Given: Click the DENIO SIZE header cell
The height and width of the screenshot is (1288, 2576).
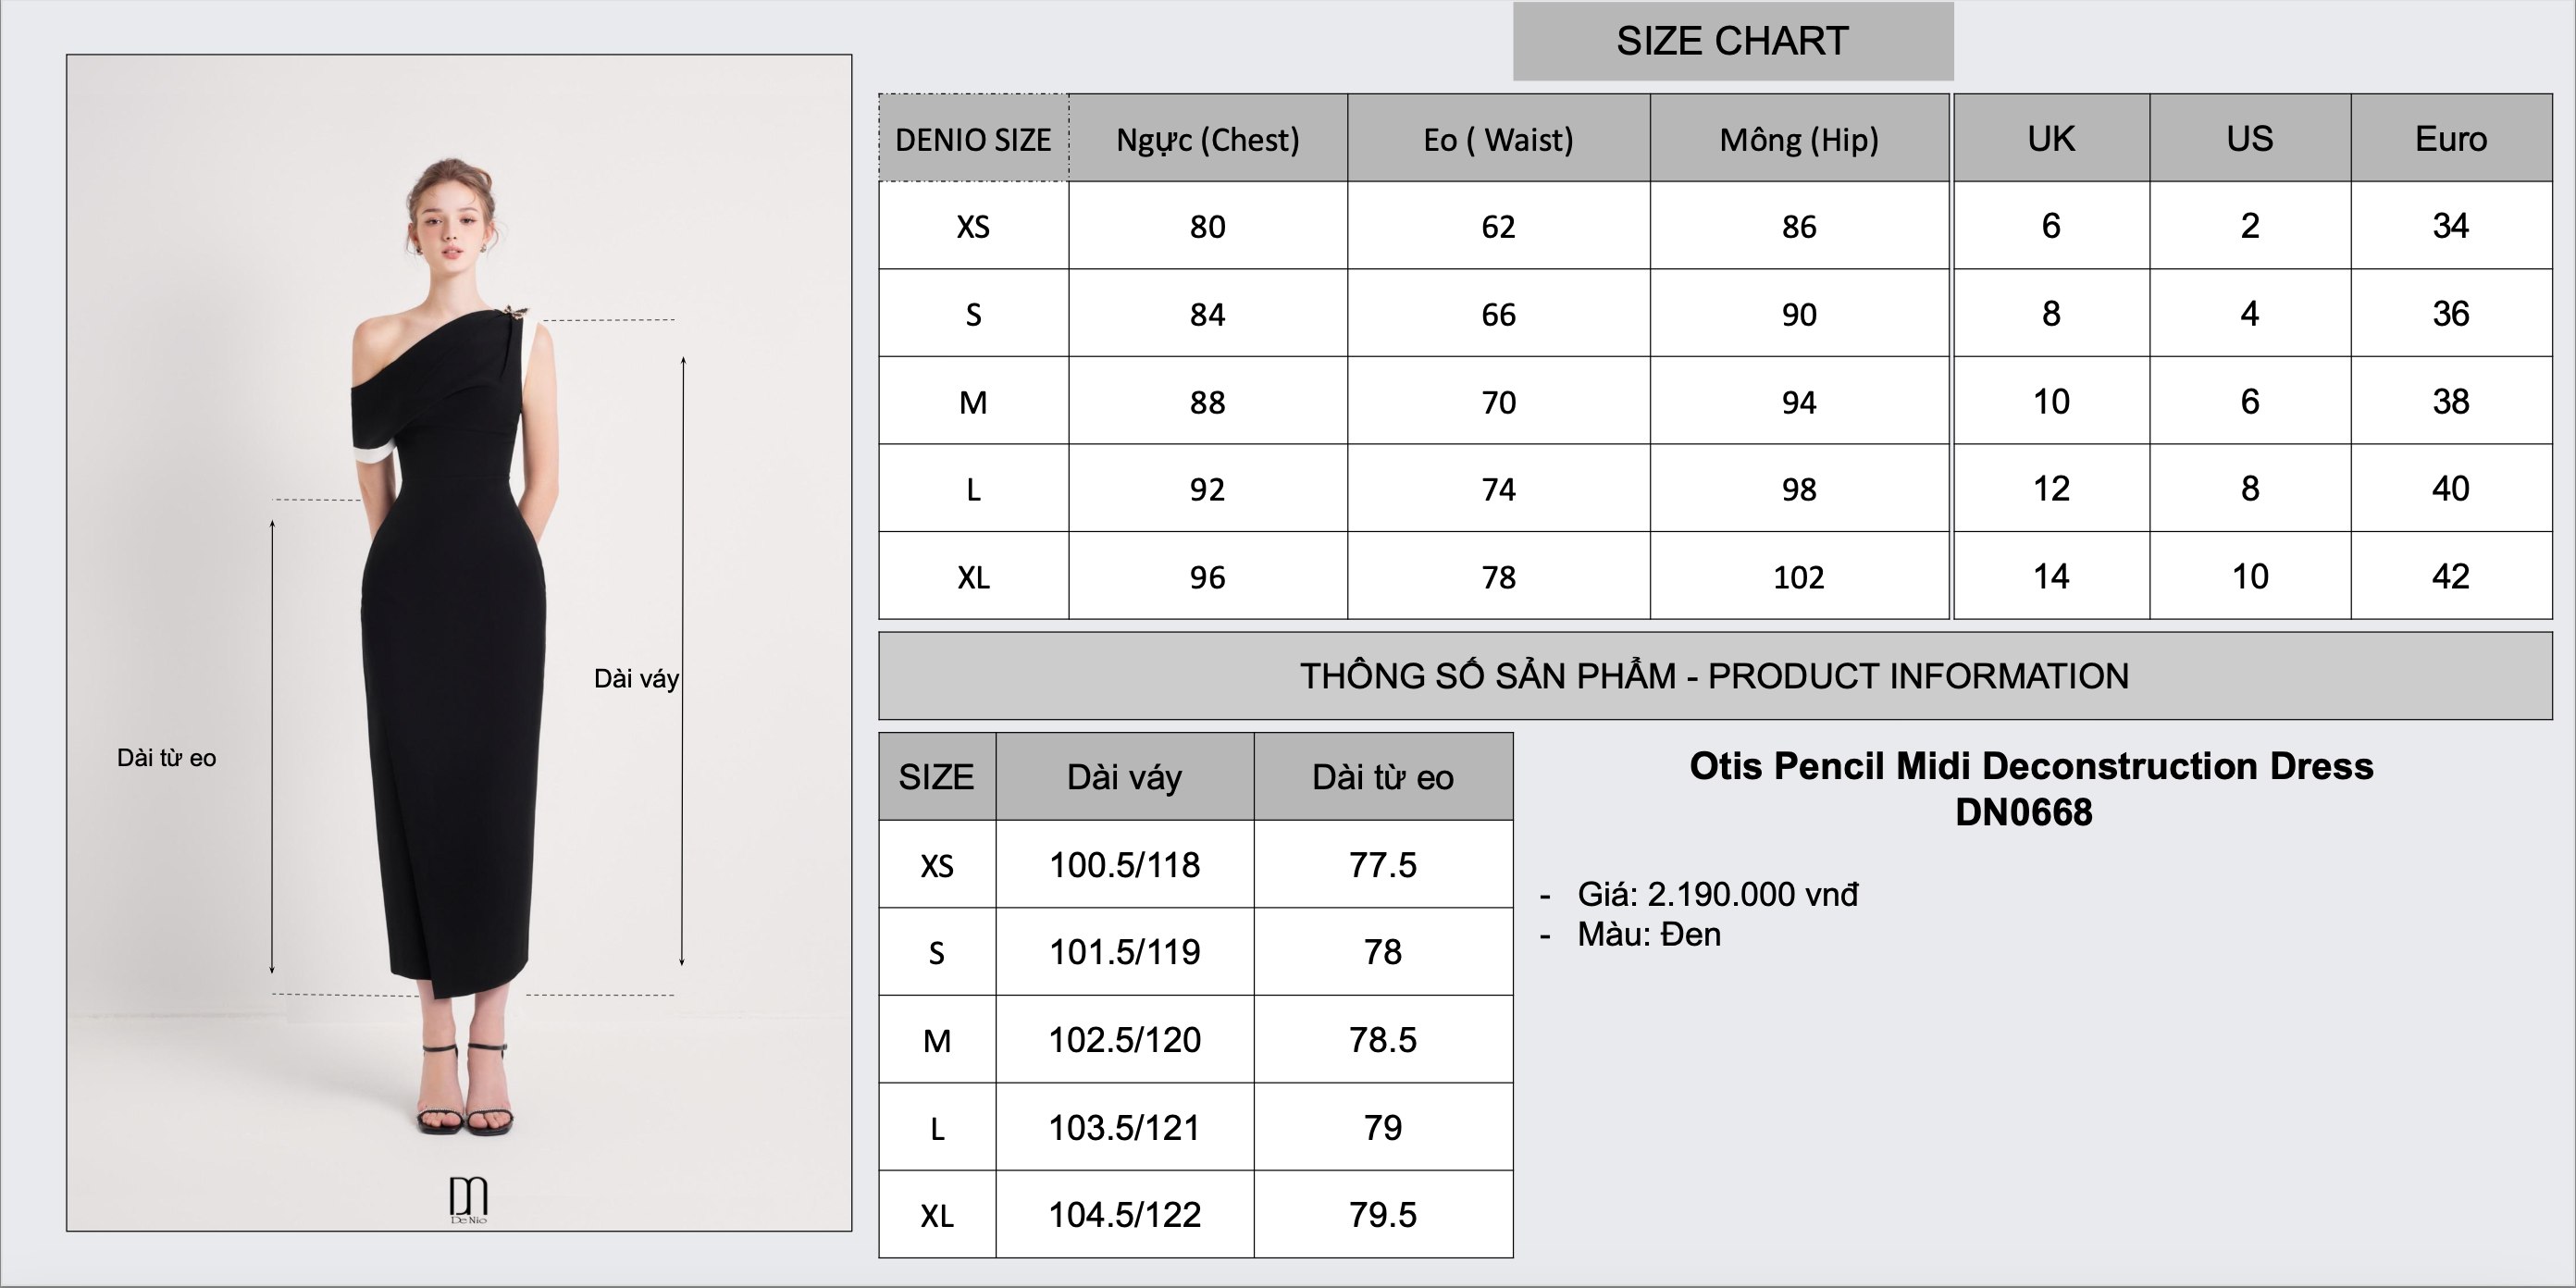Looking at the screenshot, I should point(973,139).
